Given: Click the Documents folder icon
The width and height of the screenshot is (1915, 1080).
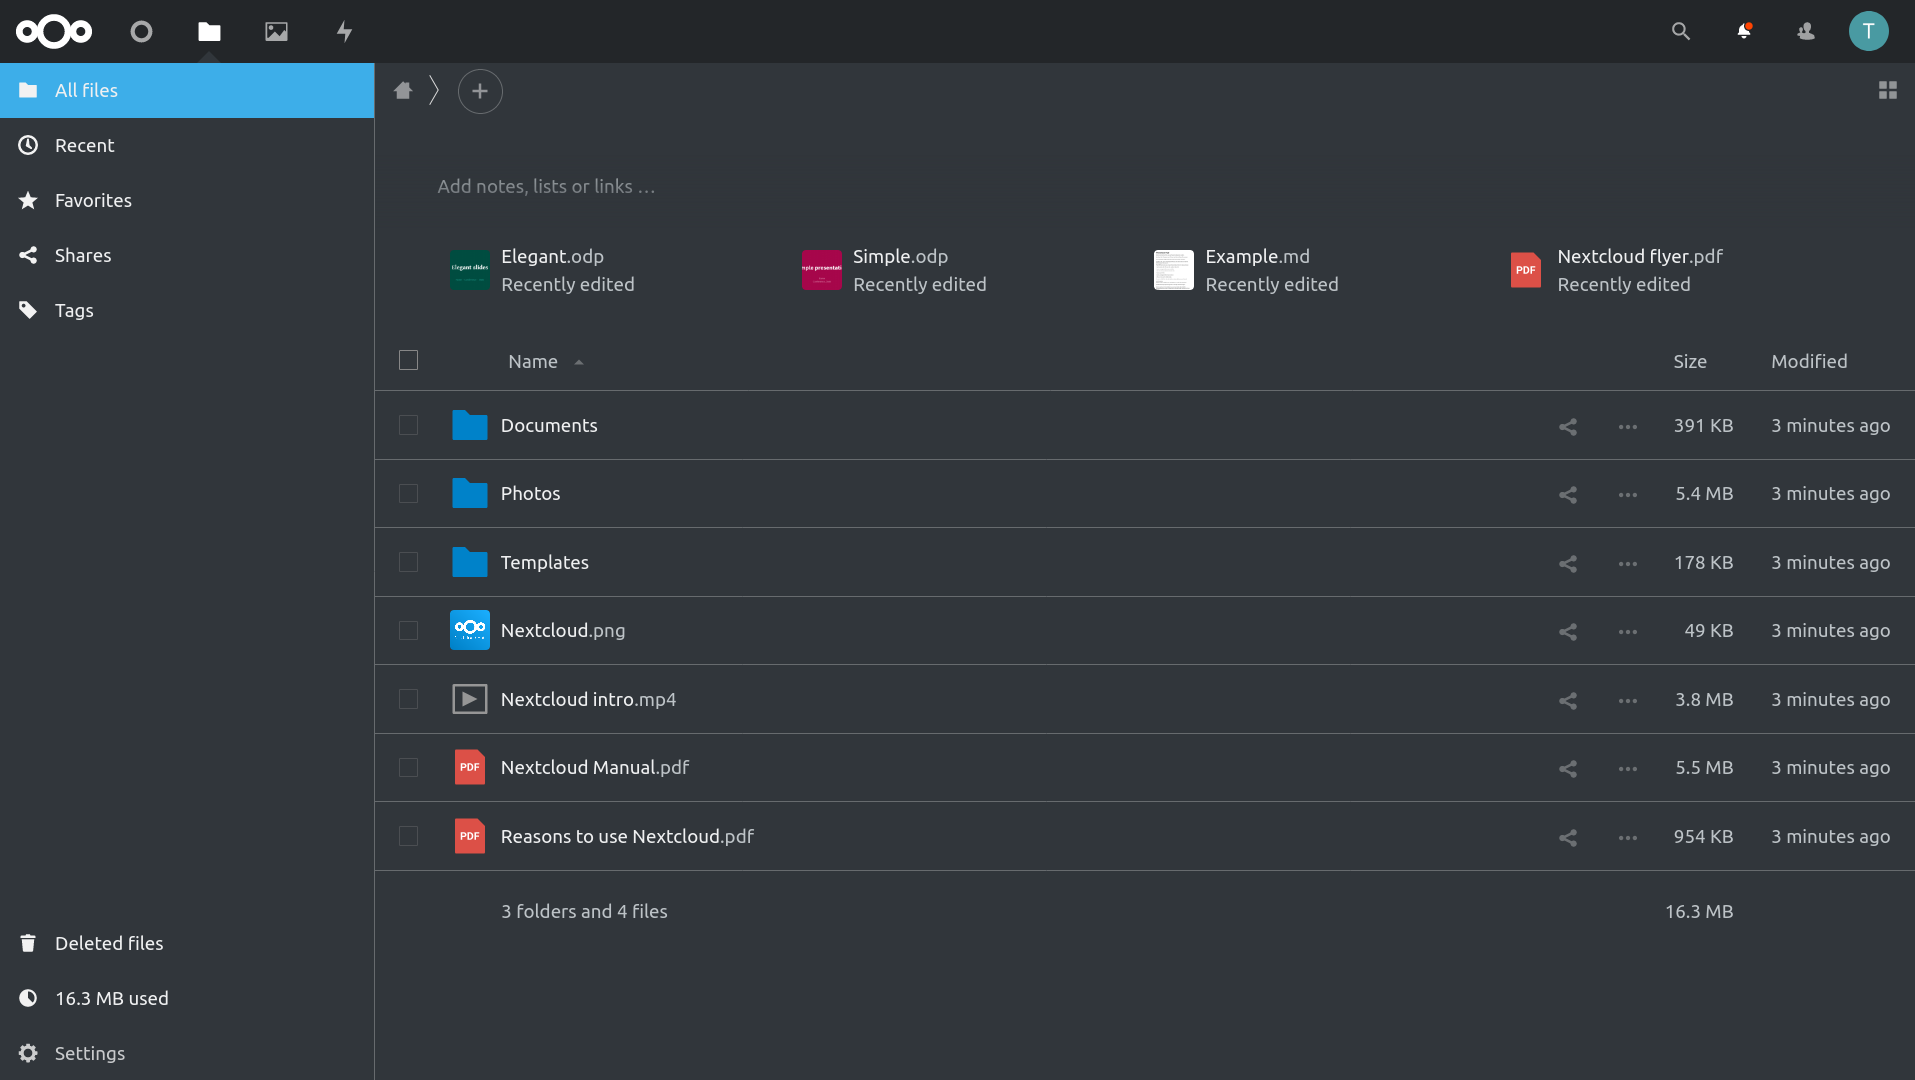Looking at the screenshot, I should click(469, 425).
